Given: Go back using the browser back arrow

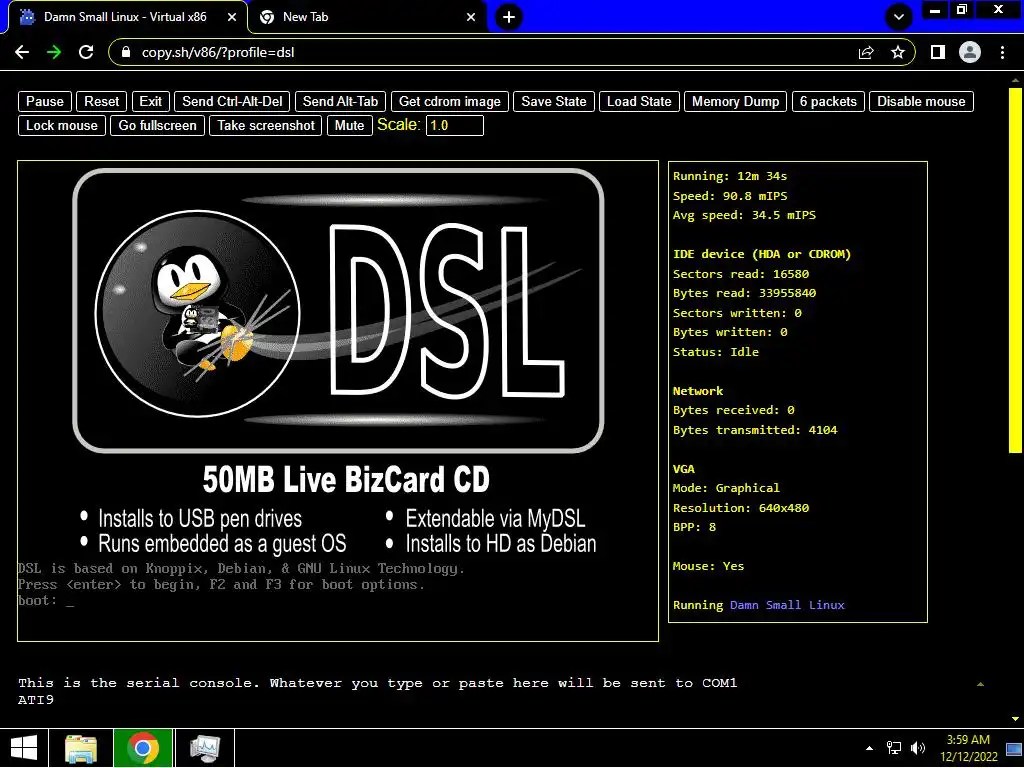Looking at the screenshot, I should (x=22, y=52).
